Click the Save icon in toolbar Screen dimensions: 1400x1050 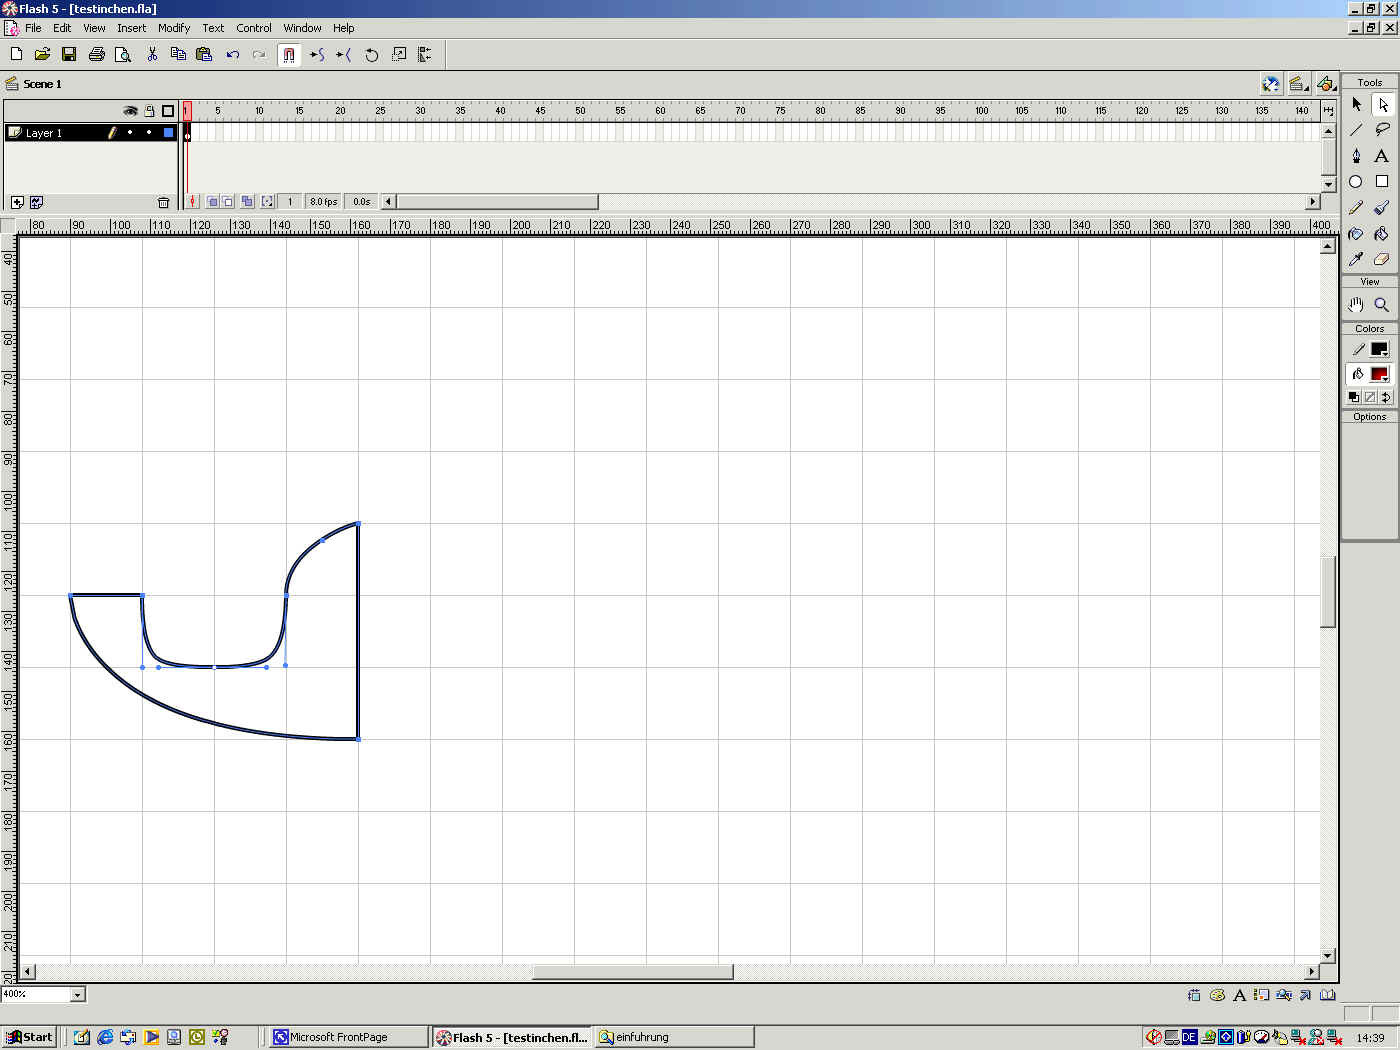pos(69,54)
